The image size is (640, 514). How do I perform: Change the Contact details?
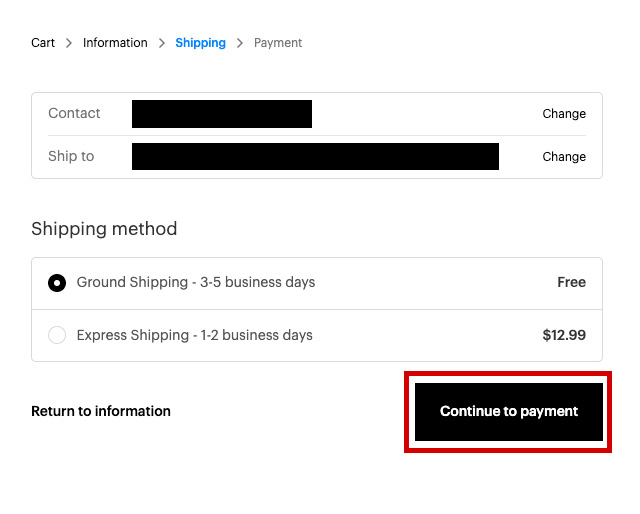click(564, 114)
